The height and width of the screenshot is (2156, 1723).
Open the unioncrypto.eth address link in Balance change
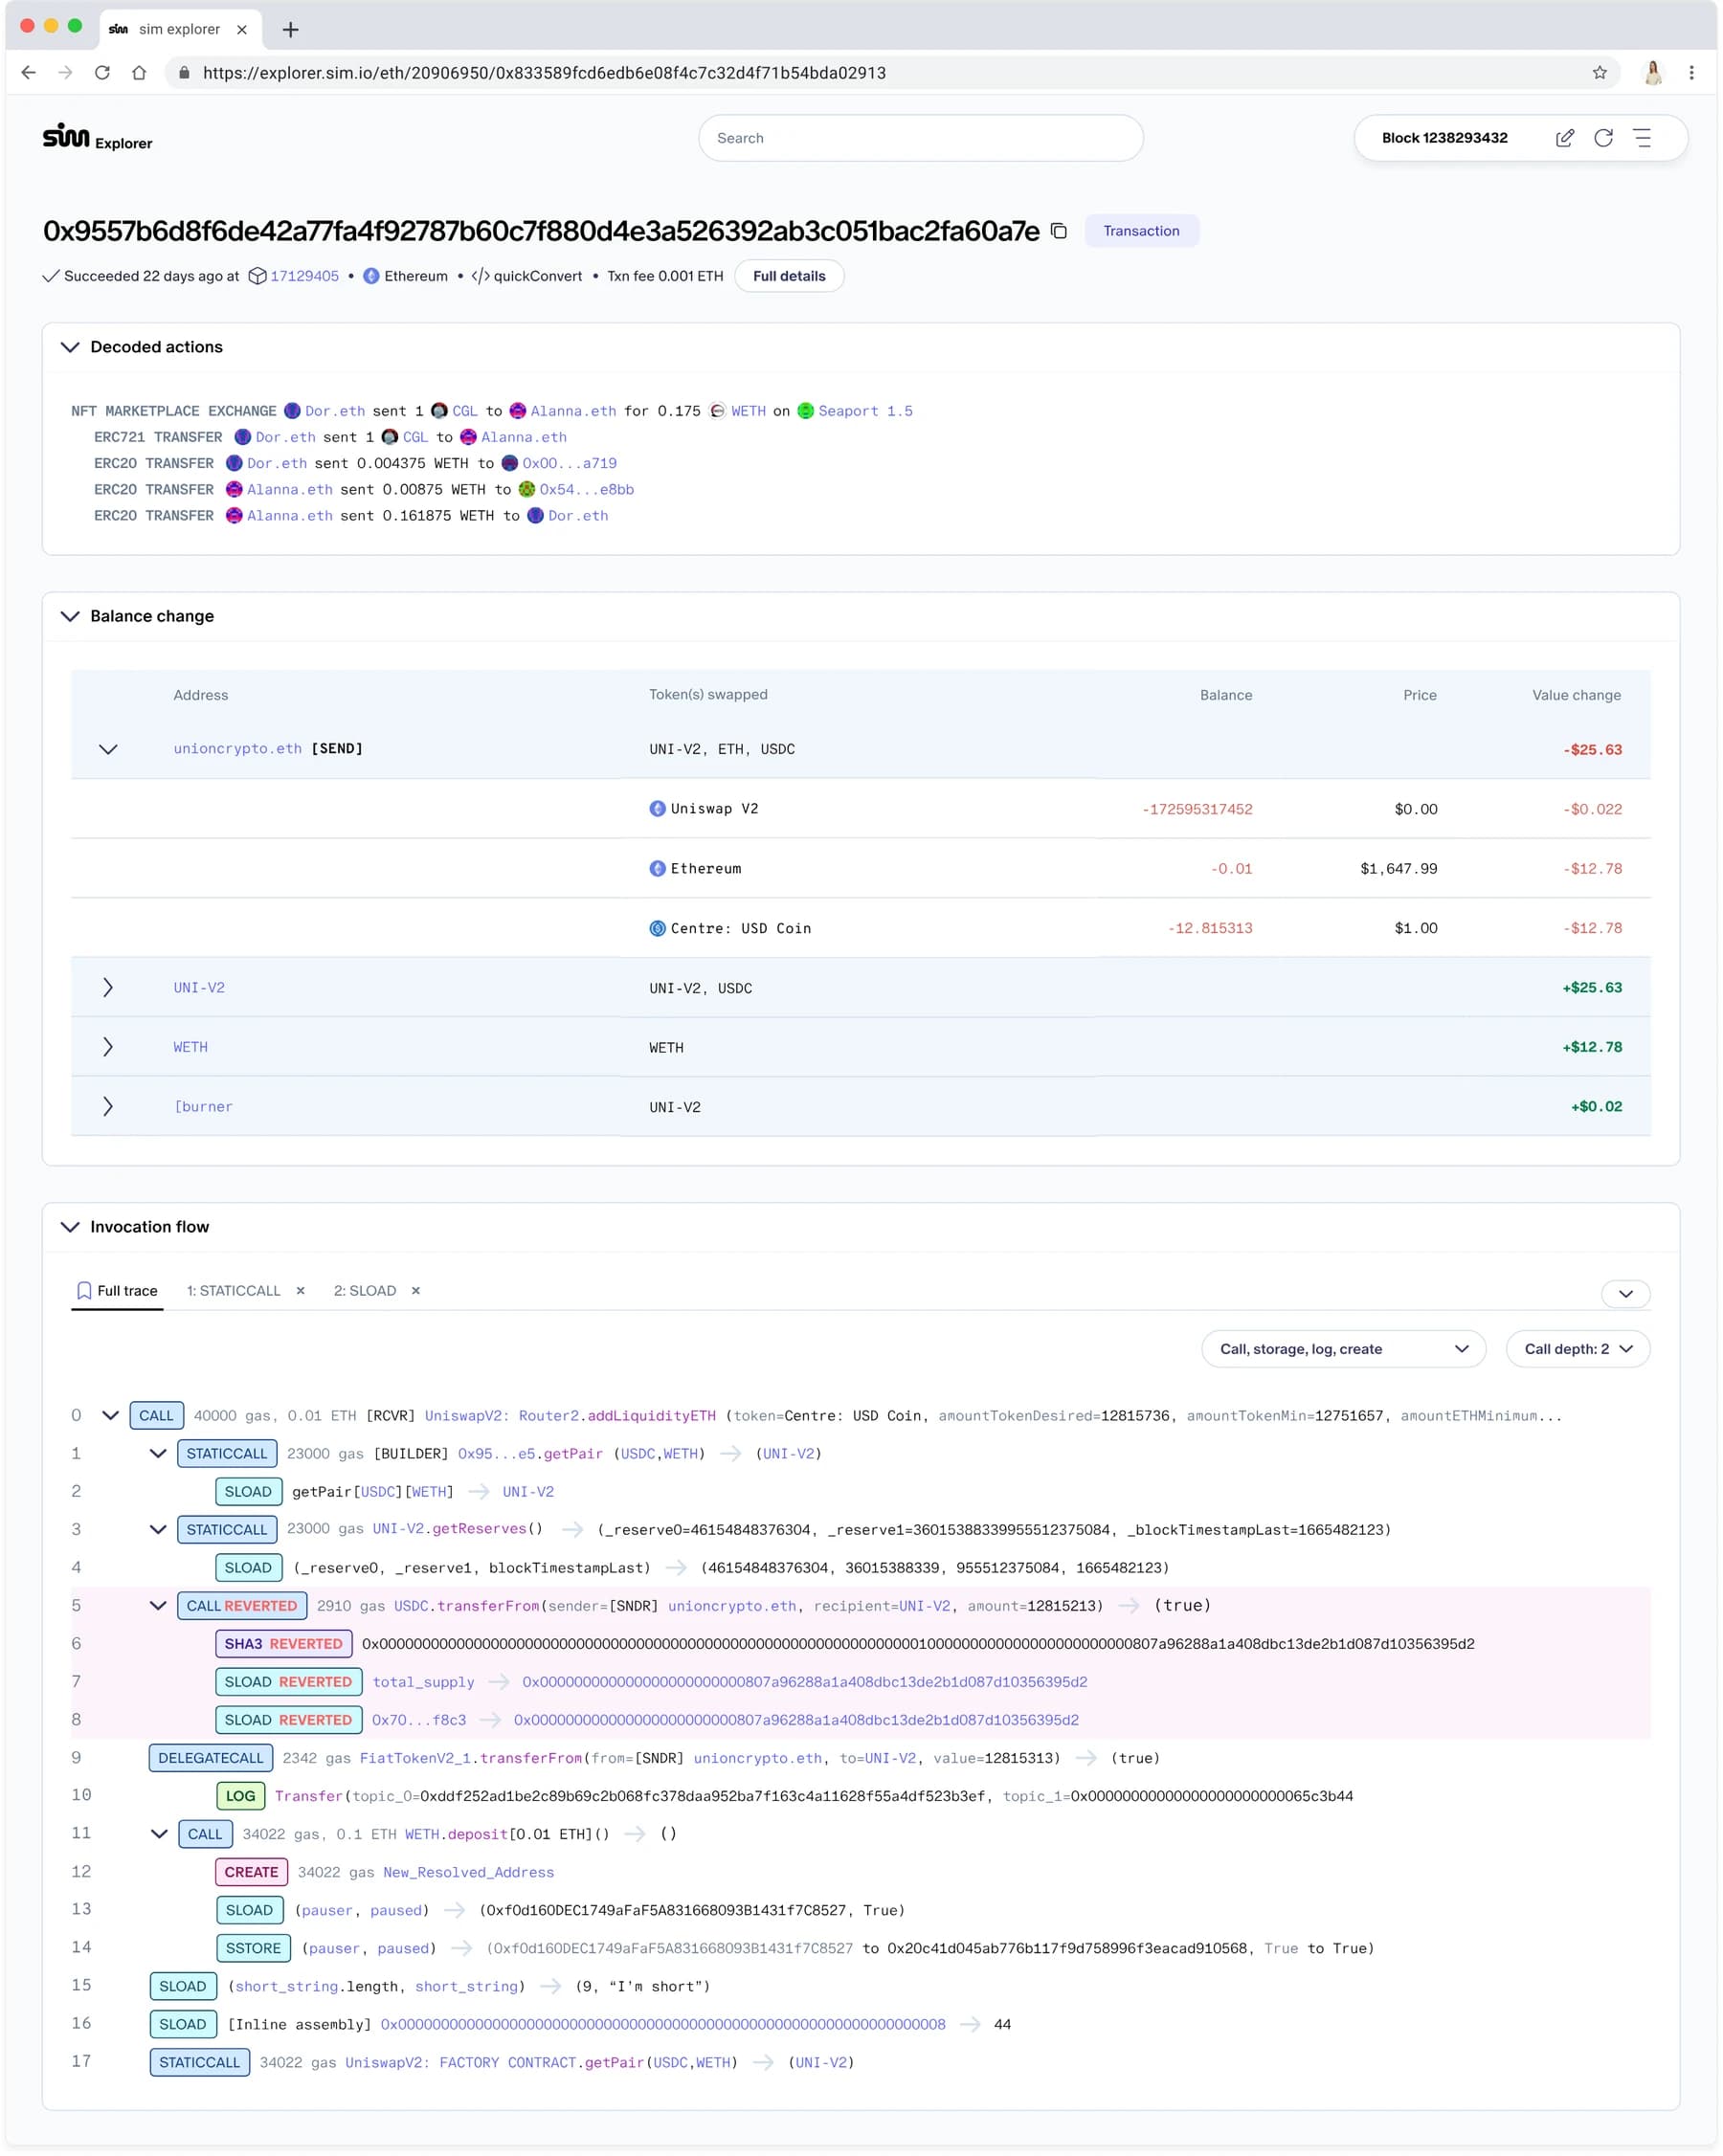pyautogui.click(x=237, y=749)
